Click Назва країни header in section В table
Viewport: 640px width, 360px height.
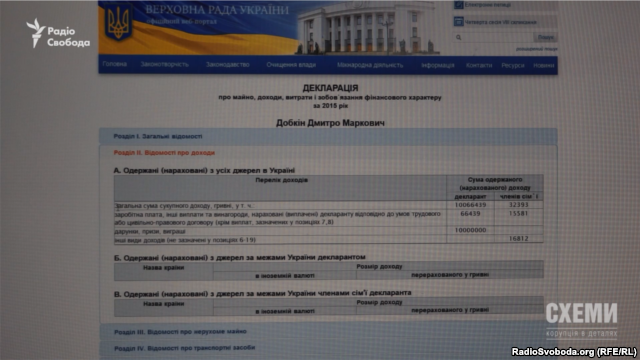pyautogui.click(x=163, y=304)
